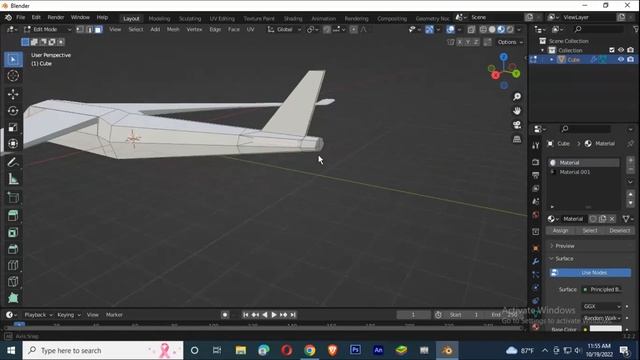
Task: Click the Assign material button
Action: [x=560, y=231]
